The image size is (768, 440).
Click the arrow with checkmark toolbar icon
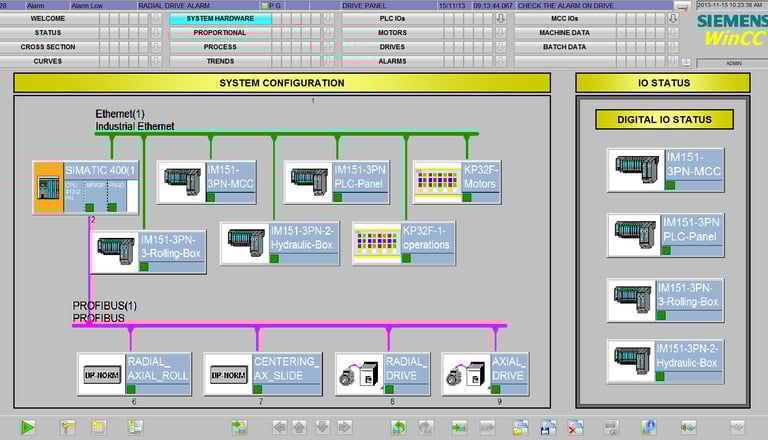(688, 427)
